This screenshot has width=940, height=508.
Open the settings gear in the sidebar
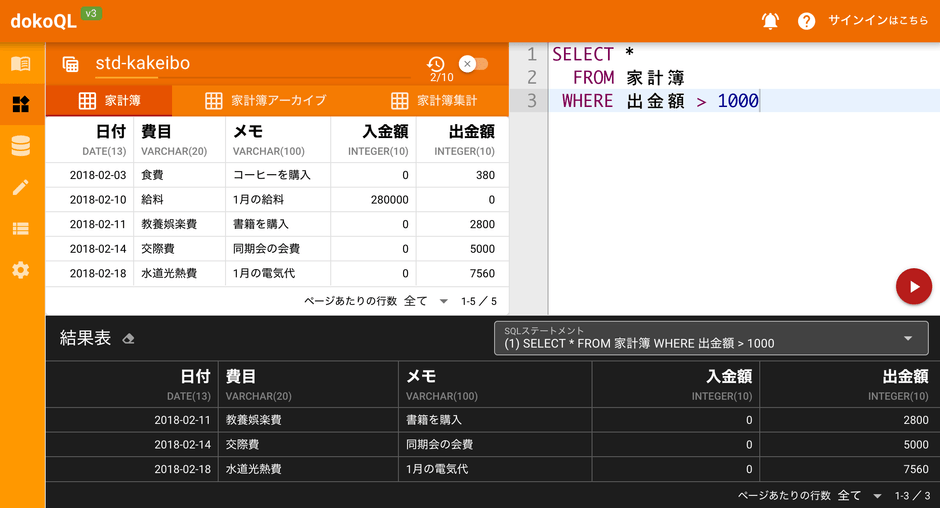point(21,270)
